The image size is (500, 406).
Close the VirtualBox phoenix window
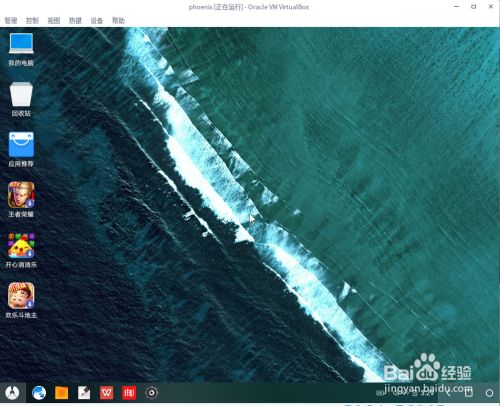[491, 7]
